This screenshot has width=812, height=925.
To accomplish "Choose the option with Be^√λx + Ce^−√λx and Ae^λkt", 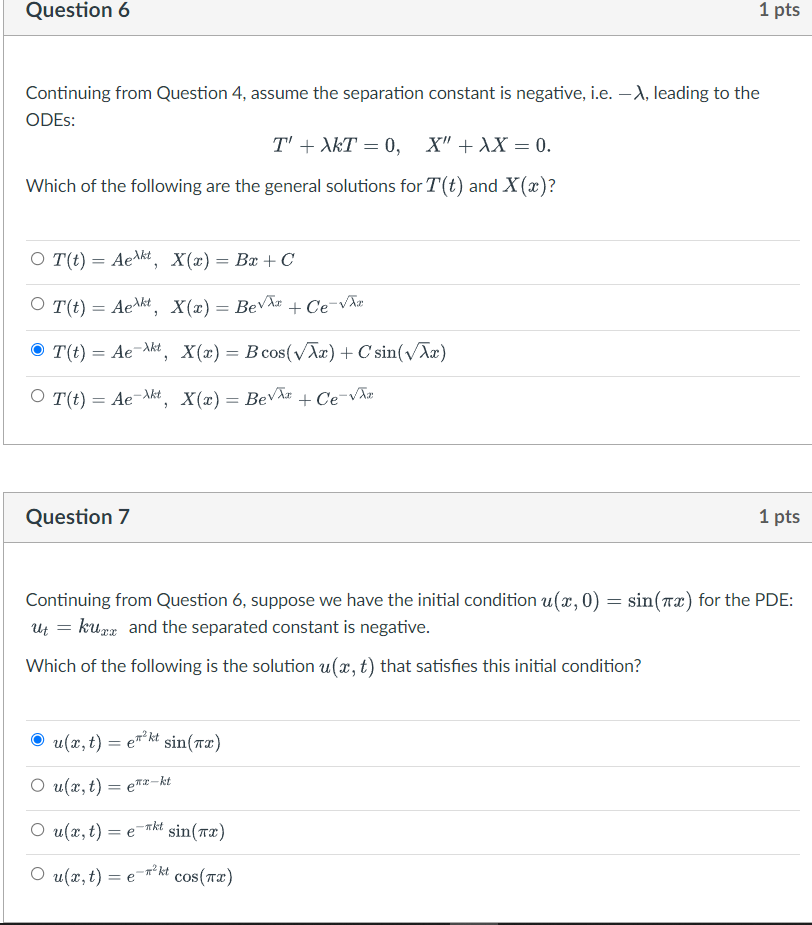I will point(36,304).
